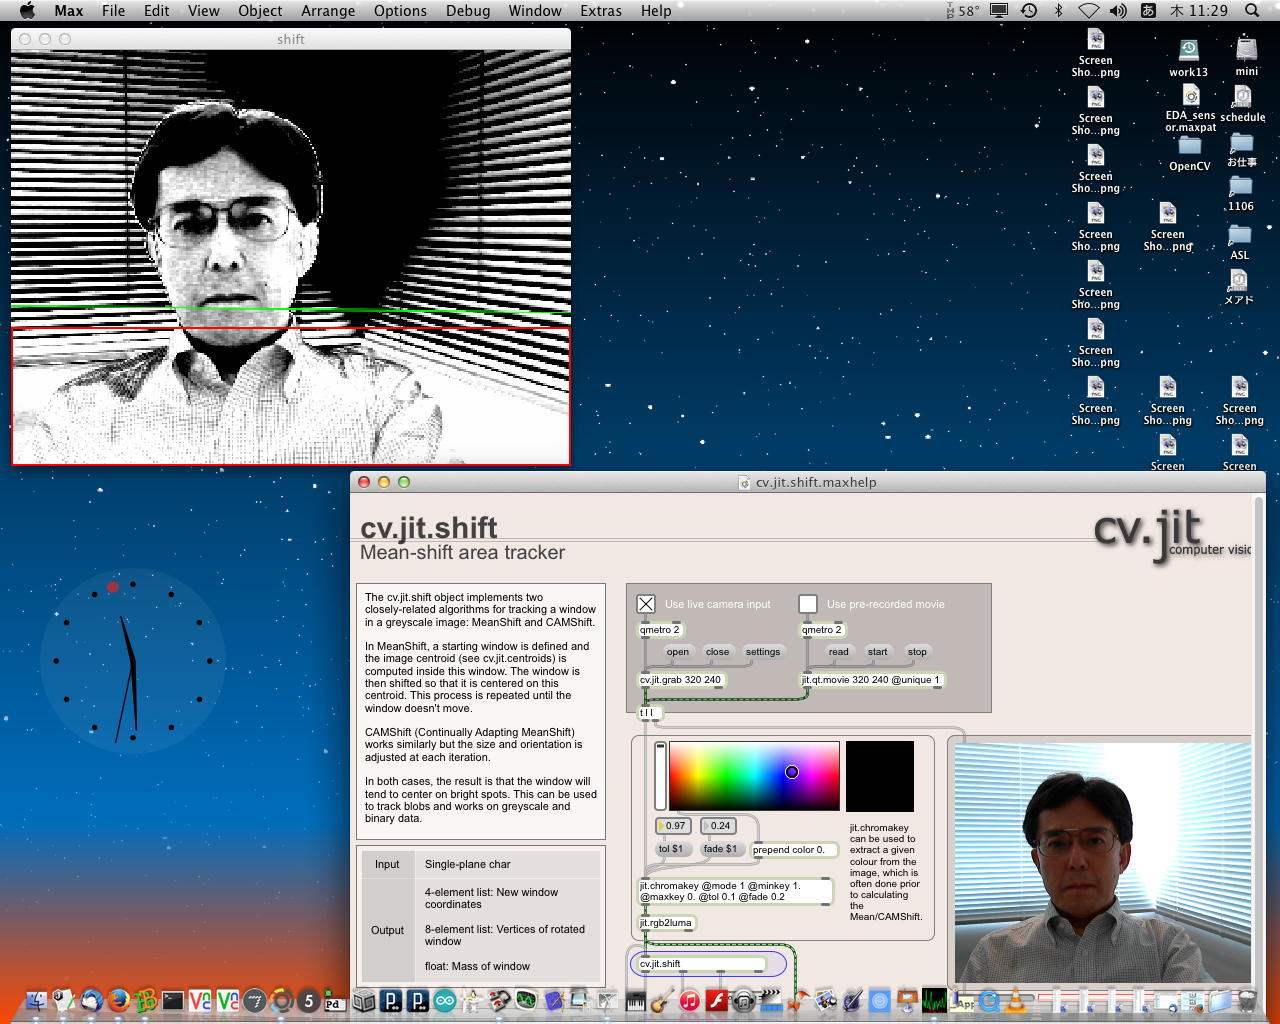The width and height of the screenshot is (1280, 1024).
Task: Toggle Use live camera input checkbox
Action: point(646,604)
